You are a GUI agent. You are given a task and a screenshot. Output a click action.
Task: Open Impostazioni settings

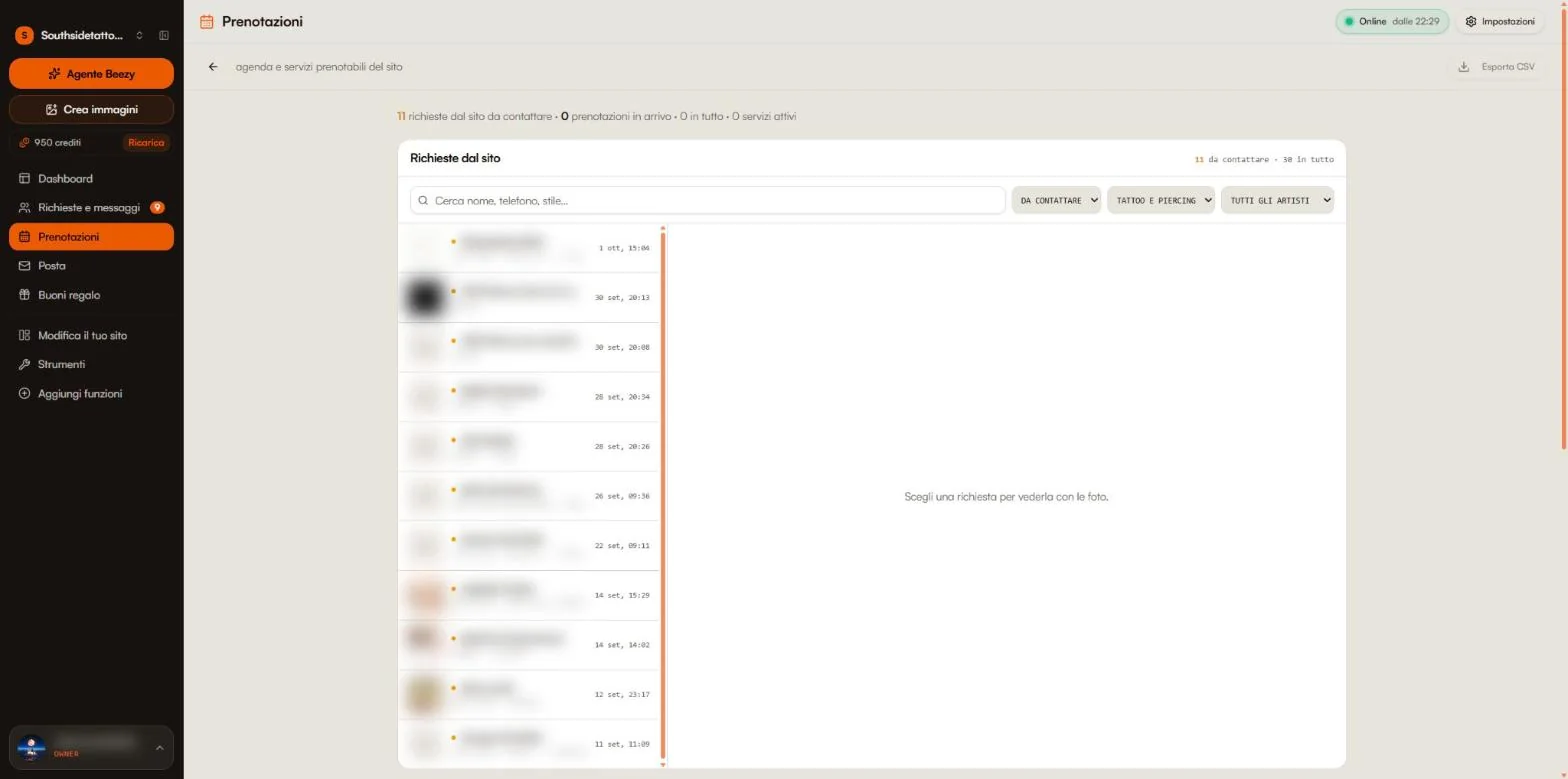coord(1500,21)
